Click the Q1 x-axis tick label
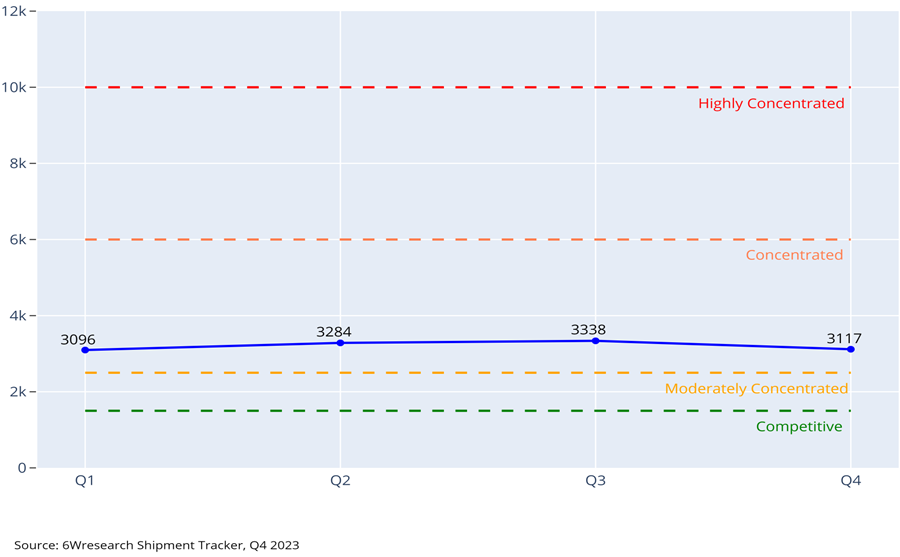 pyautogui.click(x=85, y=481)
